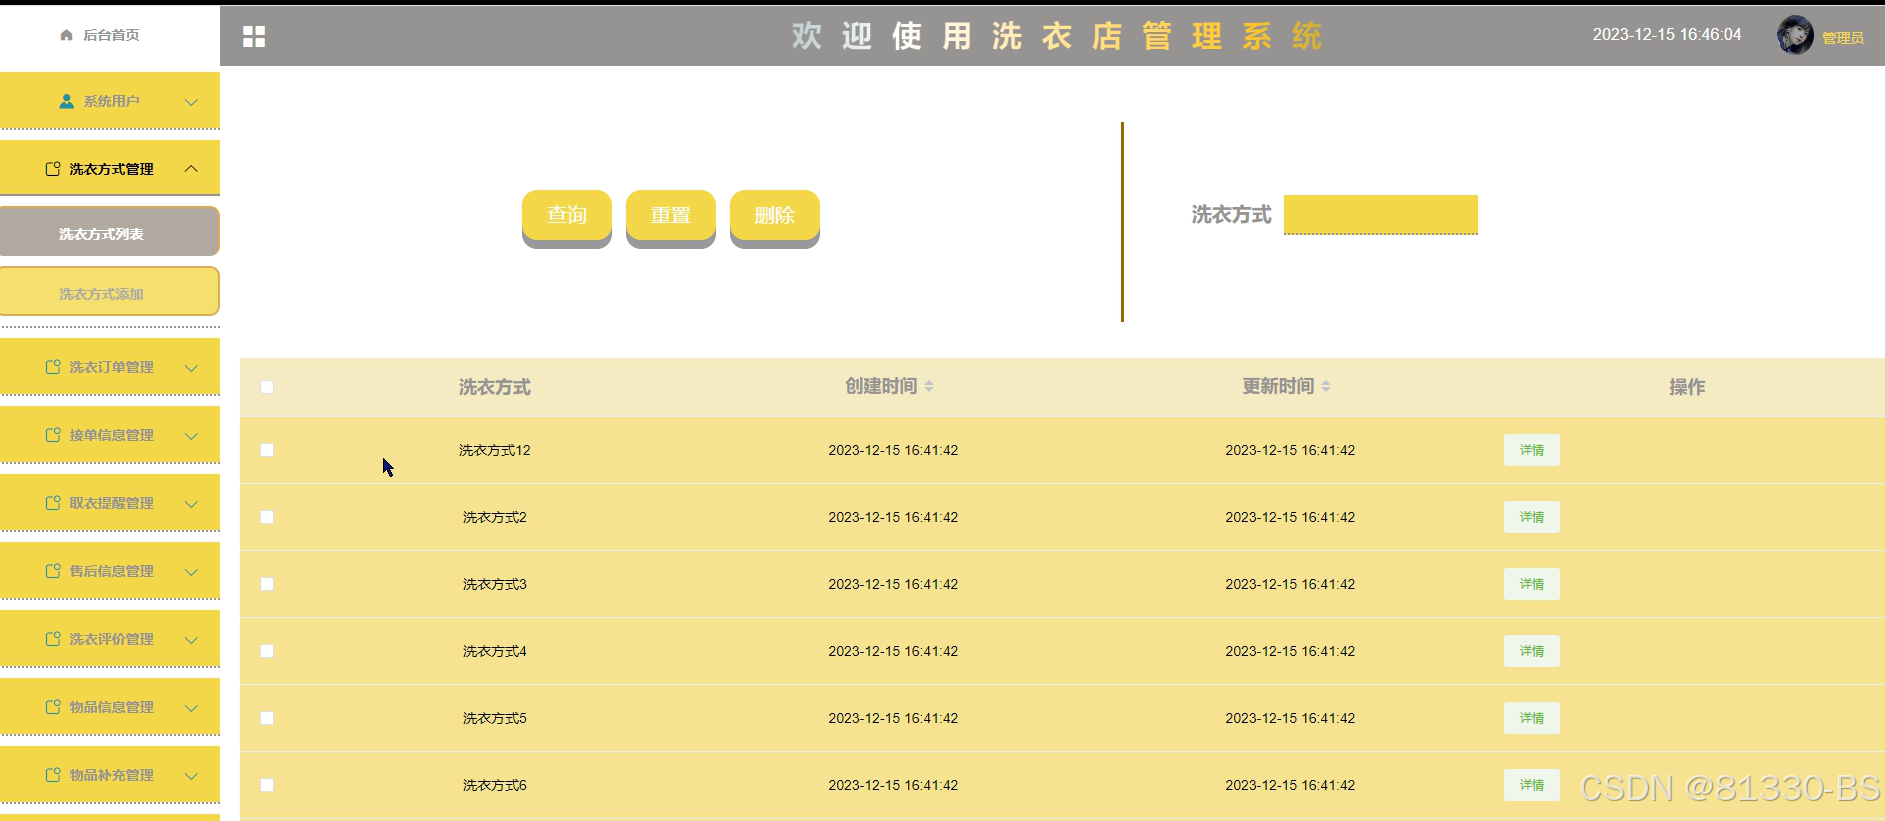Click the icon beside 取衣提醒管理
Viewport: 1885px width, 821px height.
pos(53,503)
